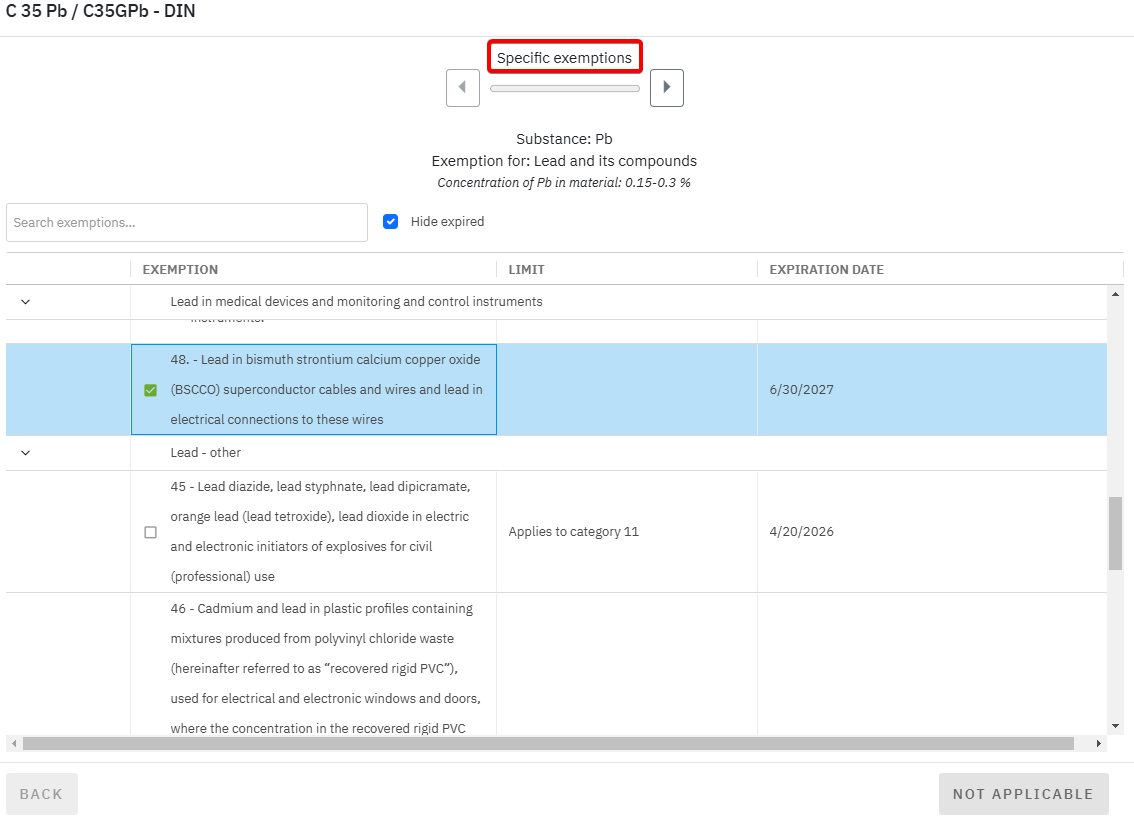
Task: Click the vertical scrollbar up arrow
Action: pyautogui.click(x=1115, y=294)
